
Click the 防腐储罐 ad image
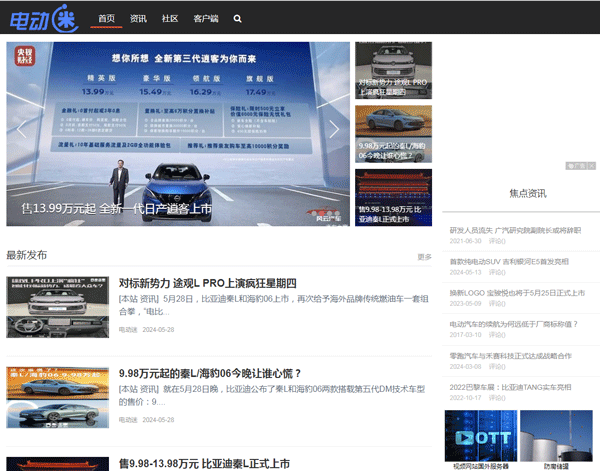point(556,435)
